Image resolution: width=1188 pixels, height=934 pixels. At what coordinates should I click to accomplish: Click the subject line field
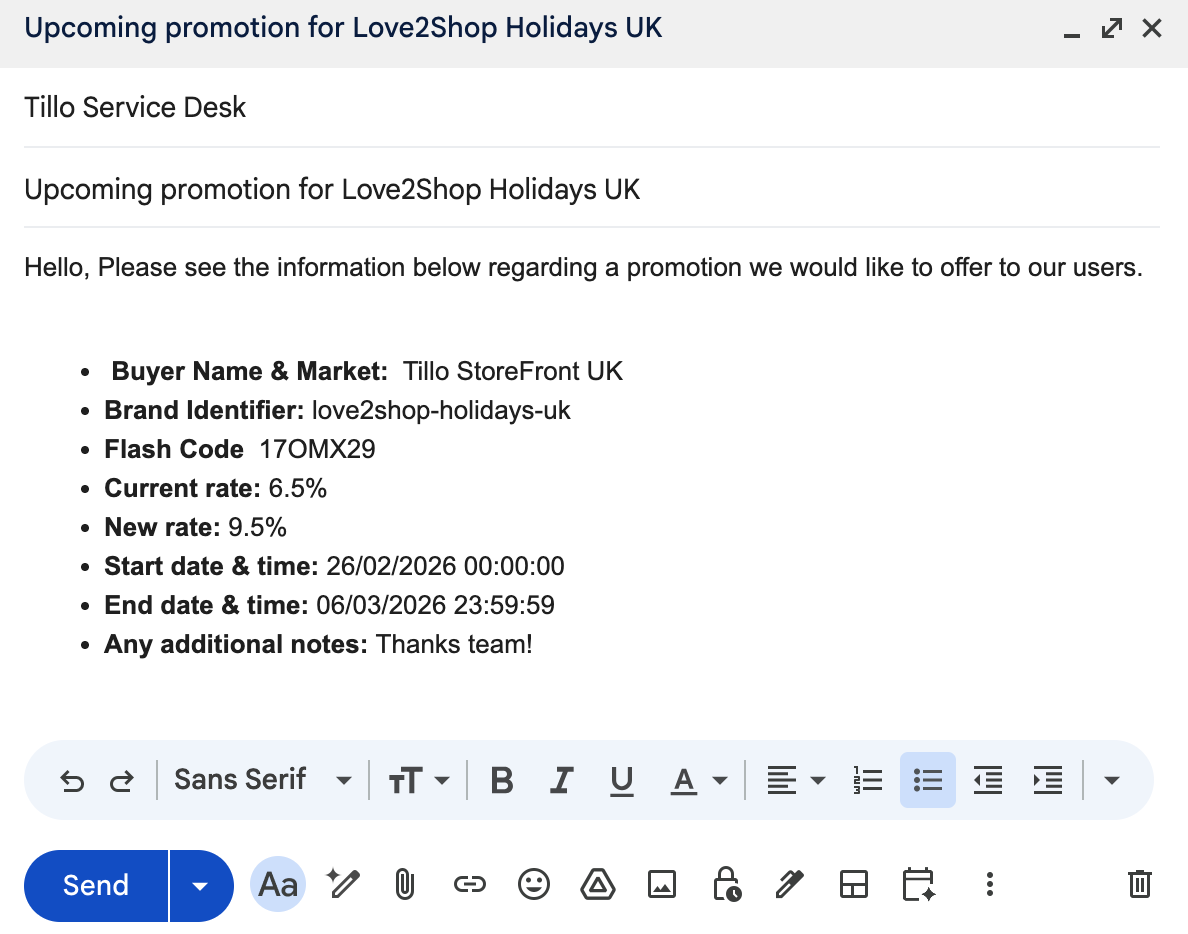click(590, 189)
